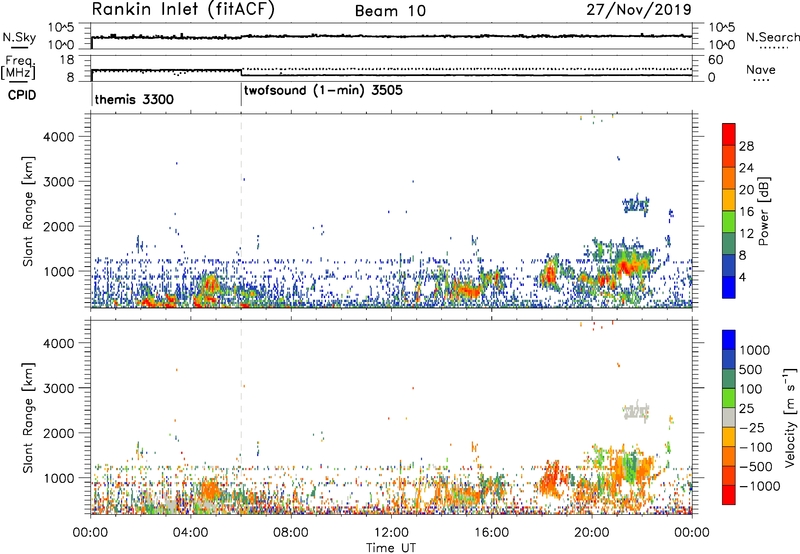Click the frequency value 18 on the left axis
800x554 pixels.
pyautogui.click(x=67, y=60)
